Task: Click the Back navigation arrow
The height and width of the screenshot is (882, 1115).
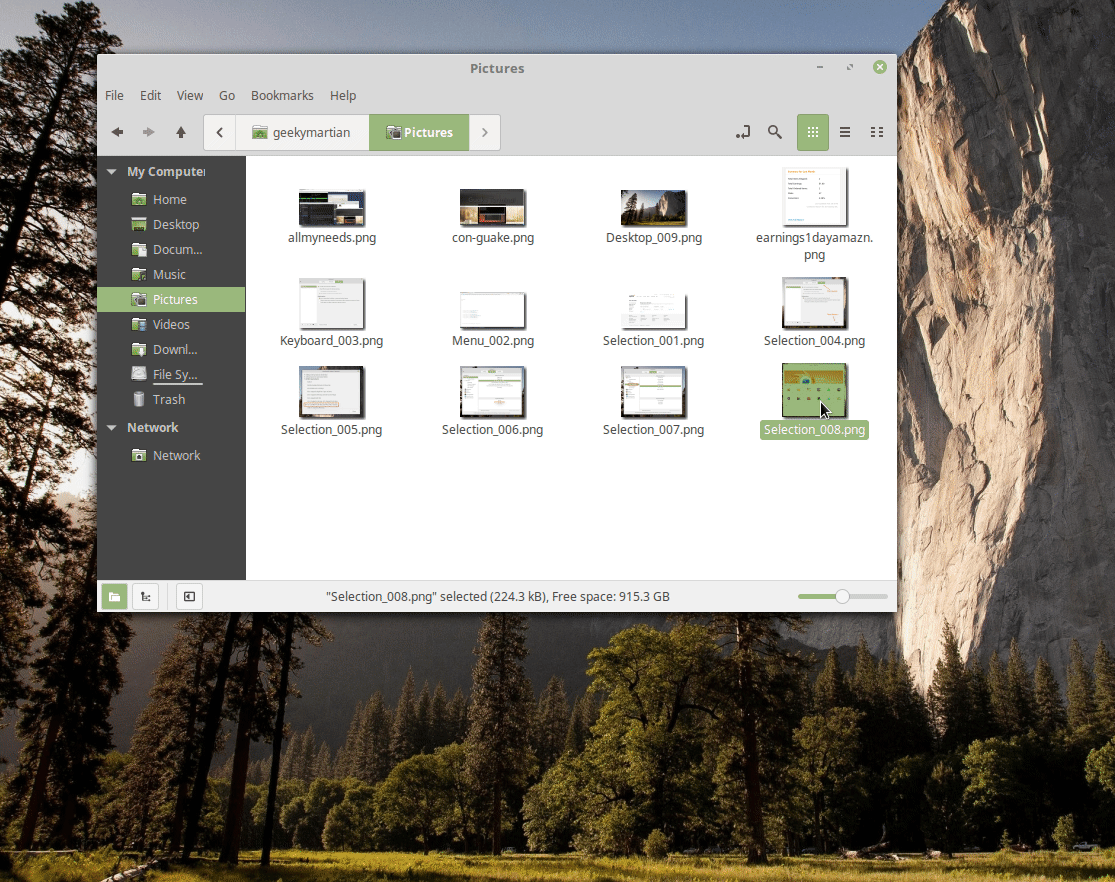Action: coord(117,132)
